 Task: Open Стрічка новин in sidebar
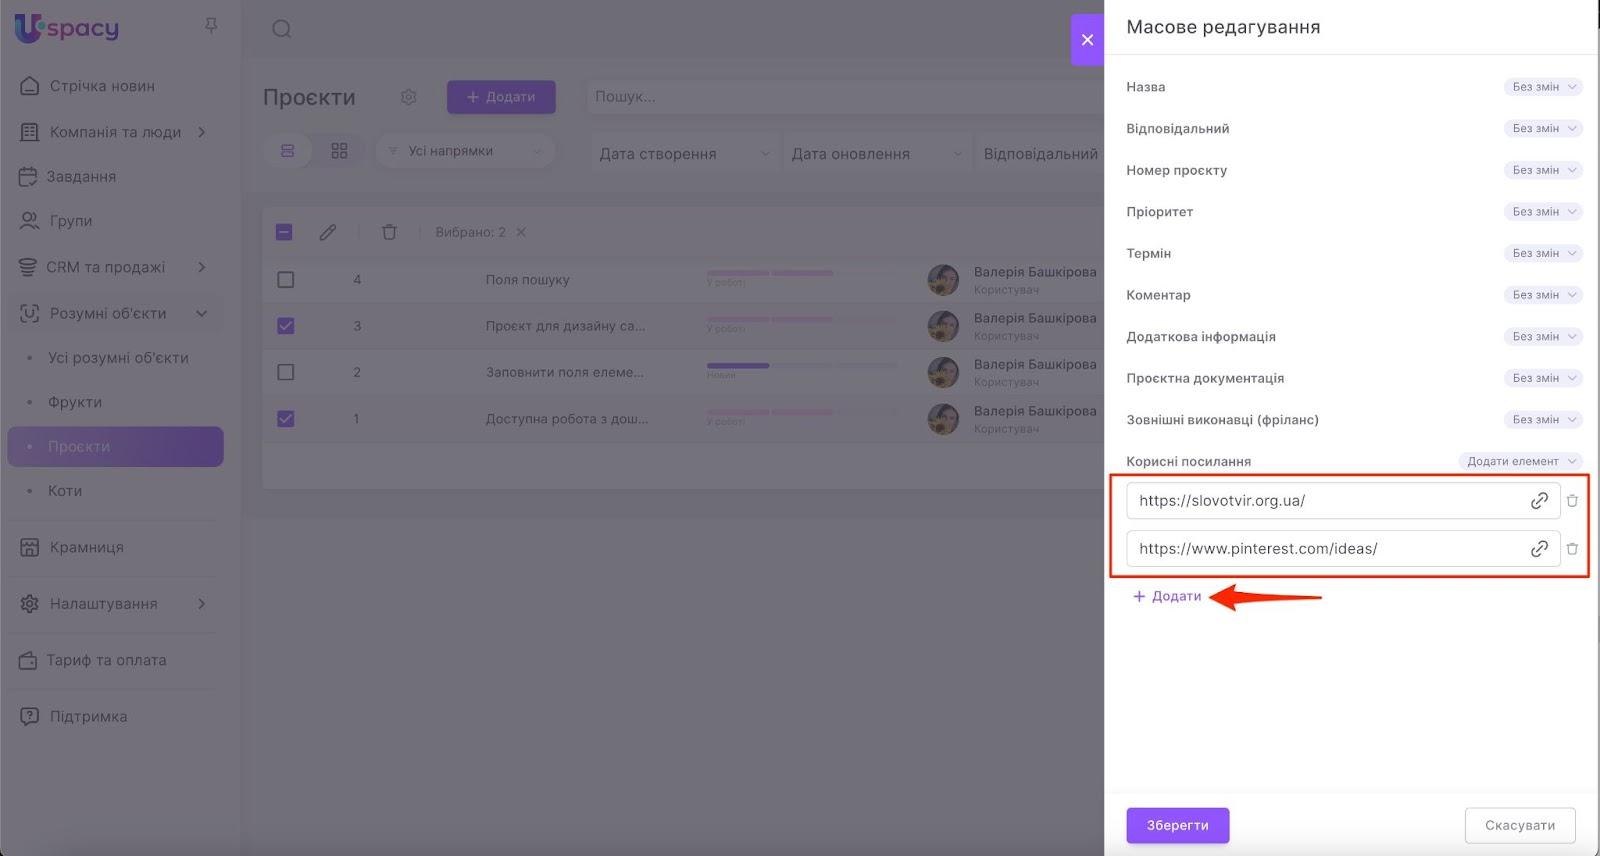coord(102,86)
